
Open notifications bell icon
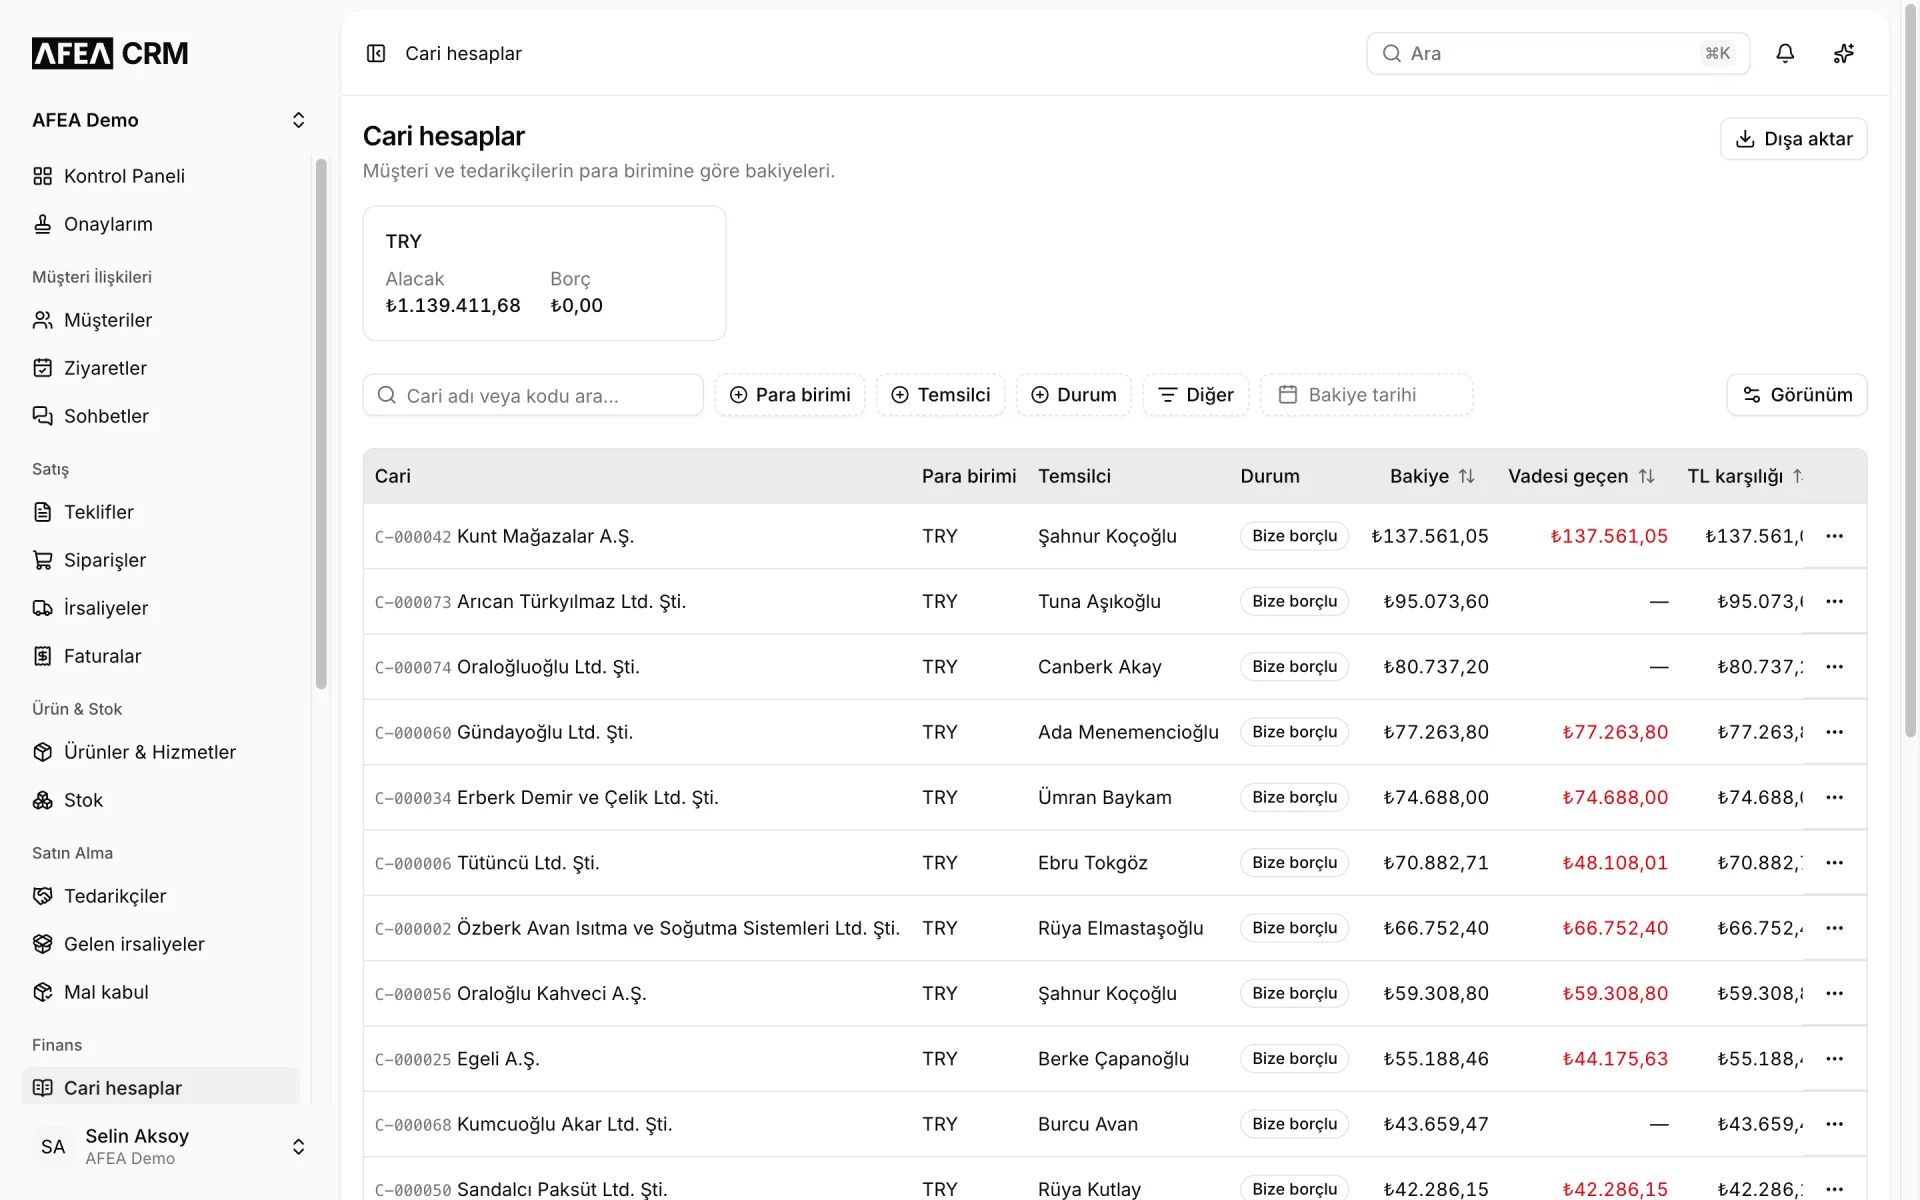tap(1785, 53)
